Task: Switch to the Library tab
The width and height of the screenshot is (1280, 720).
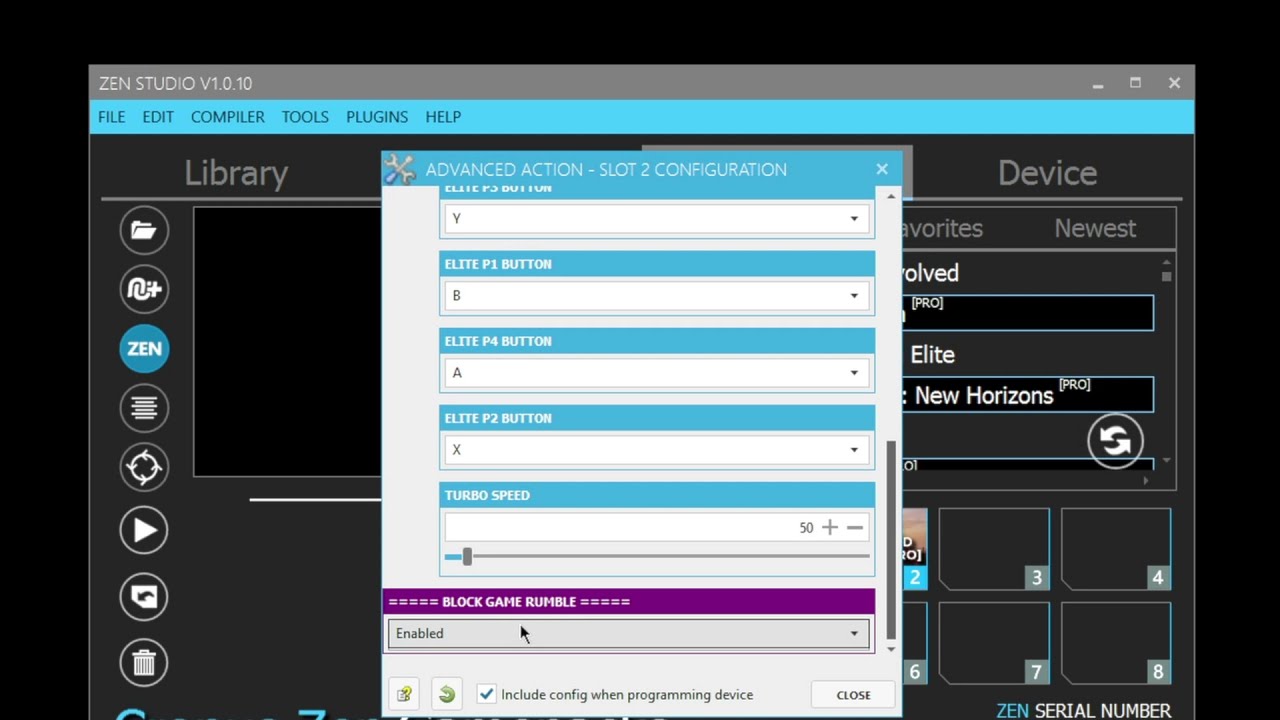Action: (236, 173)
